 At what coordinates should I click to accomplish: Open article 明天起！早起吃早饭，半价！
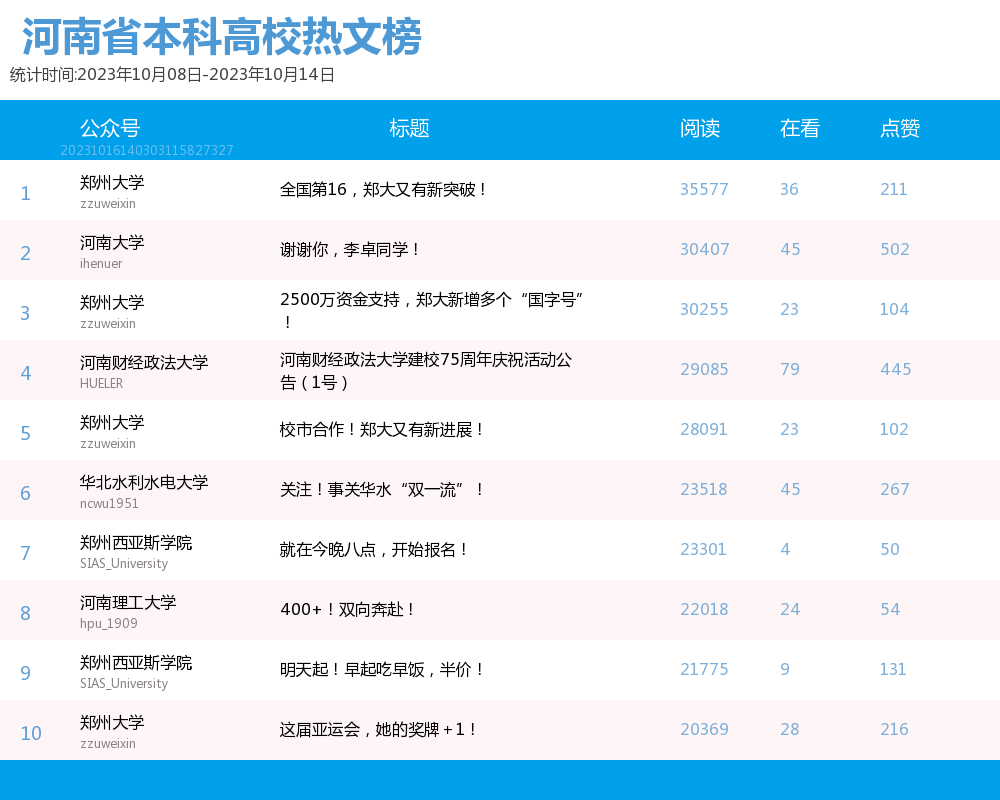[x=382, y=669]
